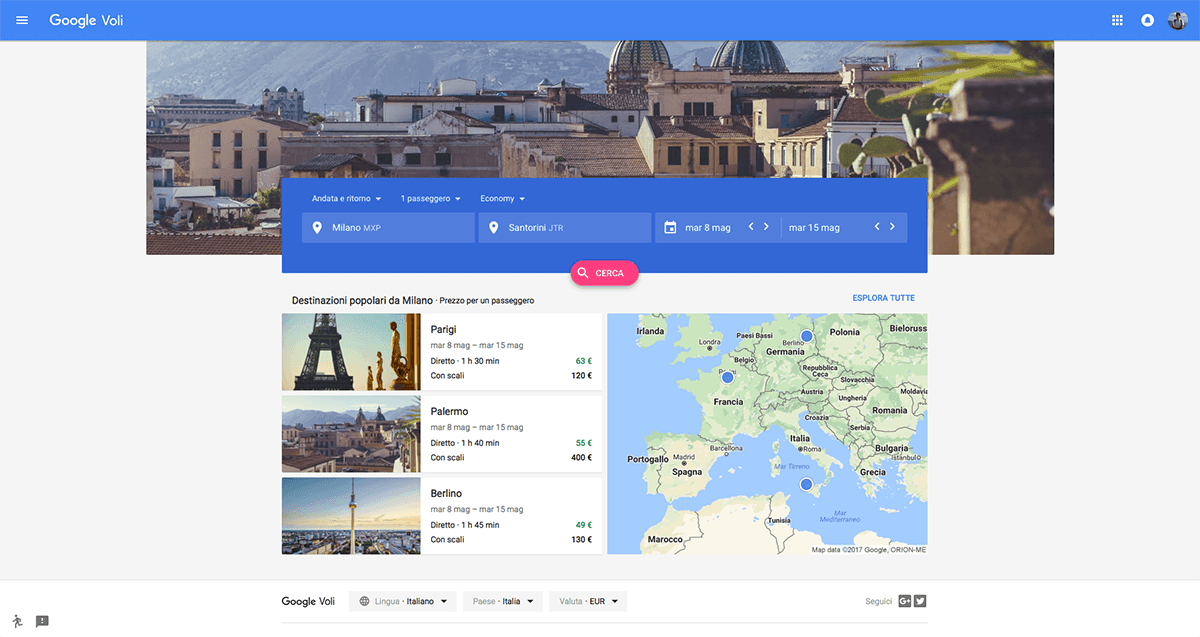Click the Palermo marker on the map

click(806, 485)
